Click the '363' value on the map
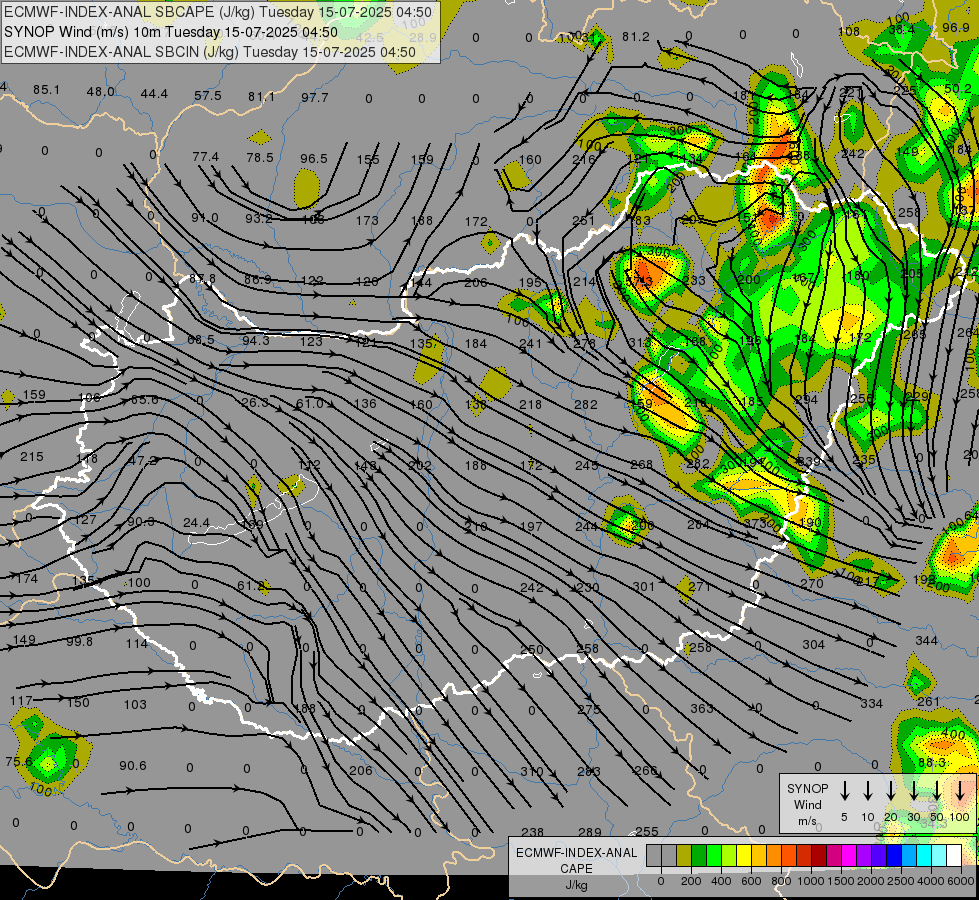The height and width of the screenshot is (900, 979). coord(702,708)
